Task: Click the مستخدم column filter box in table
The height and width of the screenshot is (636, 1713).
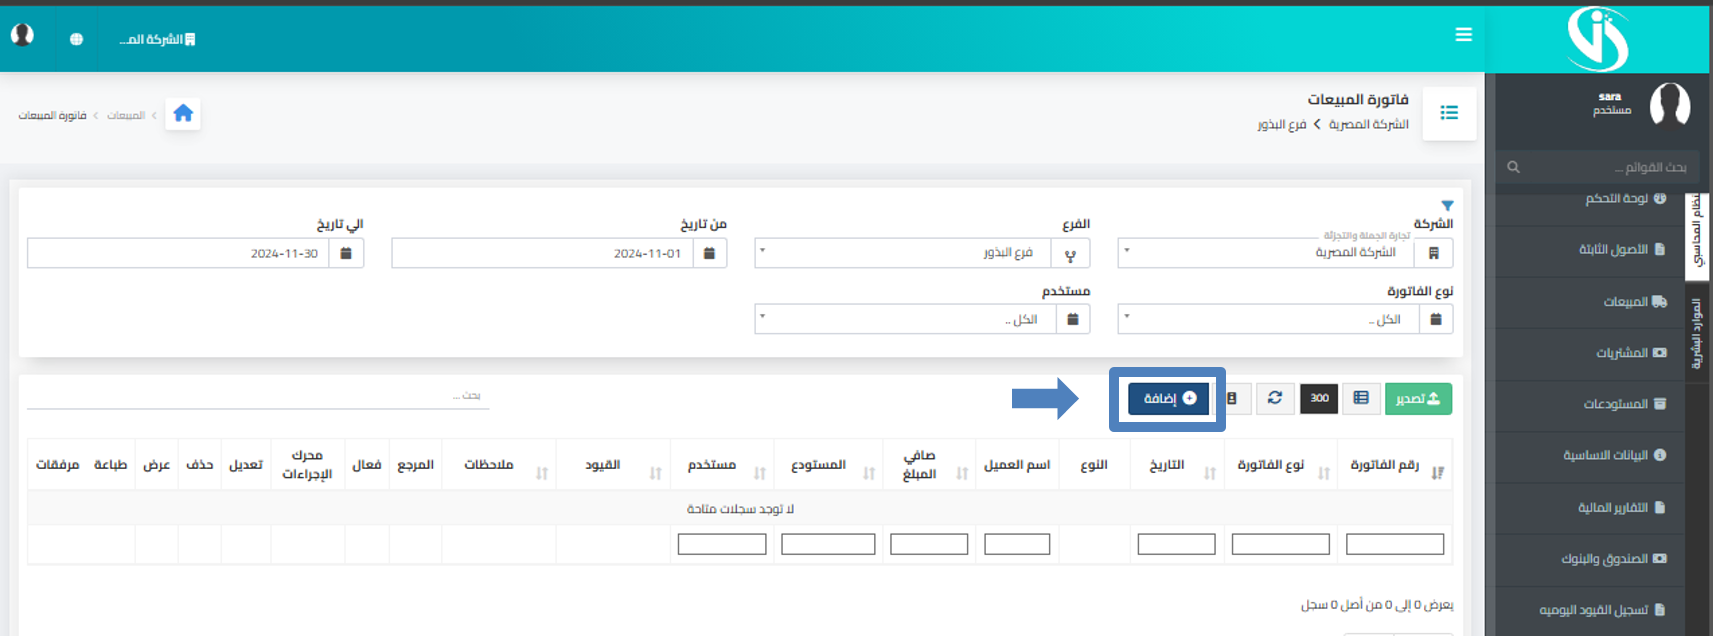Action: [x=722, y=544]
